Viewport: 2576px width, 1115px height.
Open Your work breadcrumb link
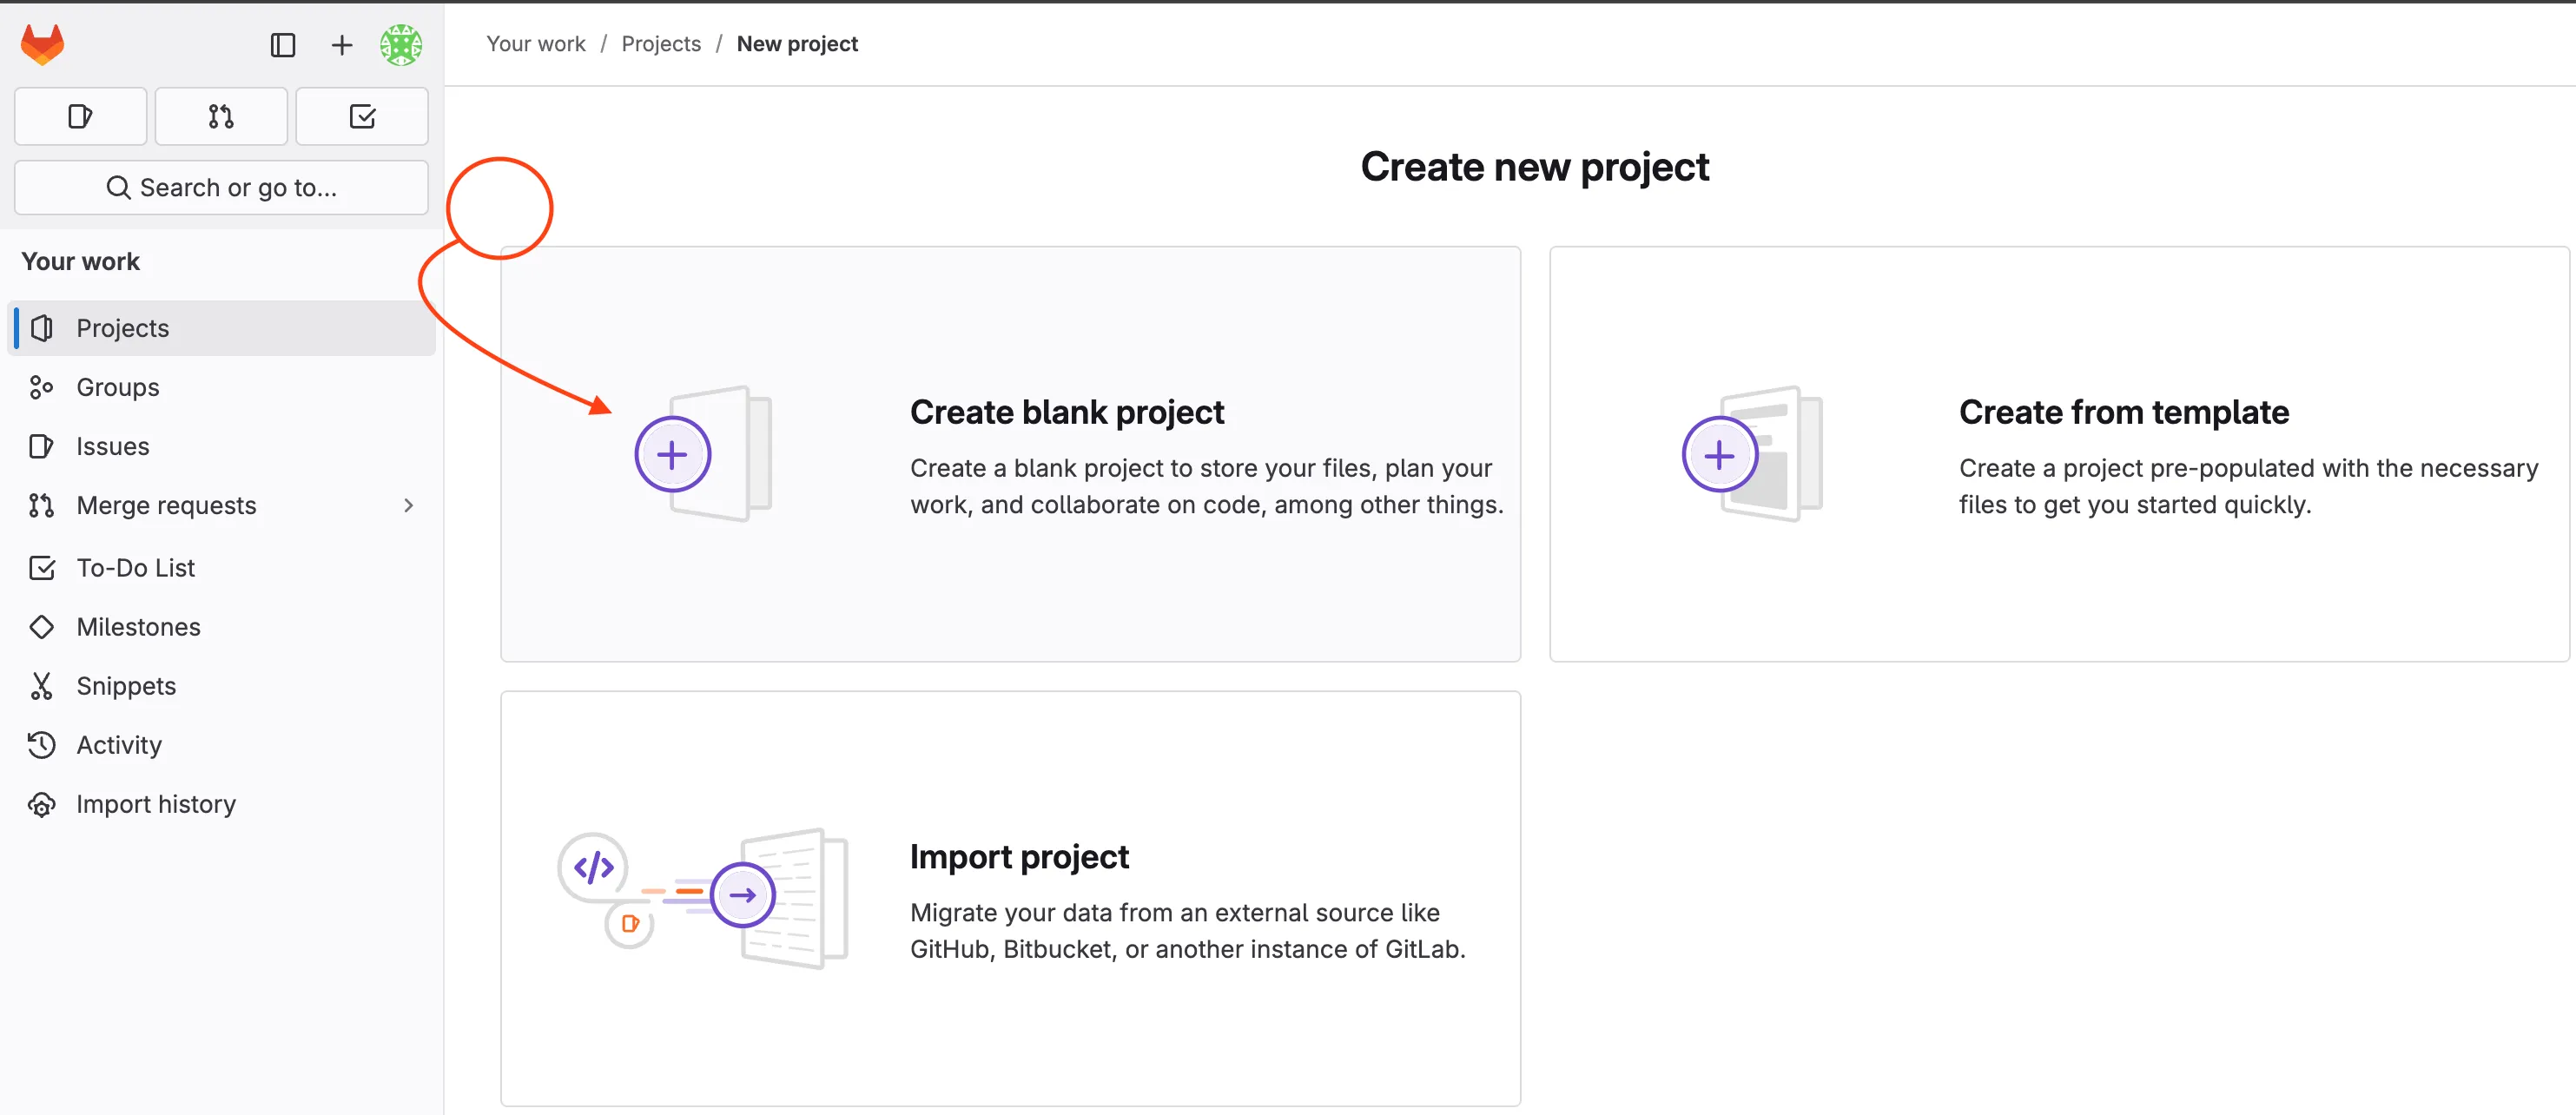(536, 43)
